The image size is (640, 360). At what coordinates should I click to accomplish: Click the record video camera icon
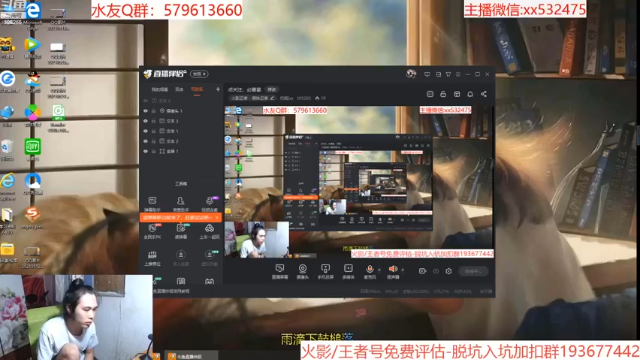[x=422, y=271]
